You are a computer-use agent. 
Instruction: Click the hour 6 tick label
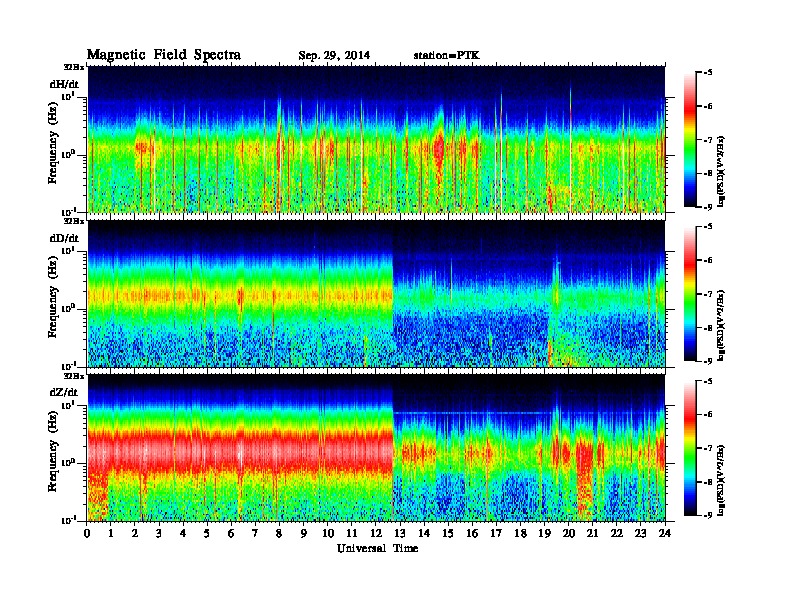[x=231, y=533]
